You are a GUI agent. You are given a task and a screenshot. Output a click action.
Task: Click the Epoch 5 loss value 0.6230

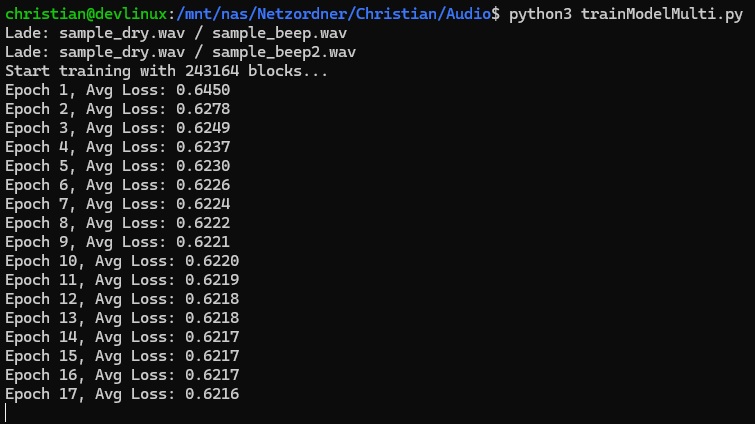203,166
